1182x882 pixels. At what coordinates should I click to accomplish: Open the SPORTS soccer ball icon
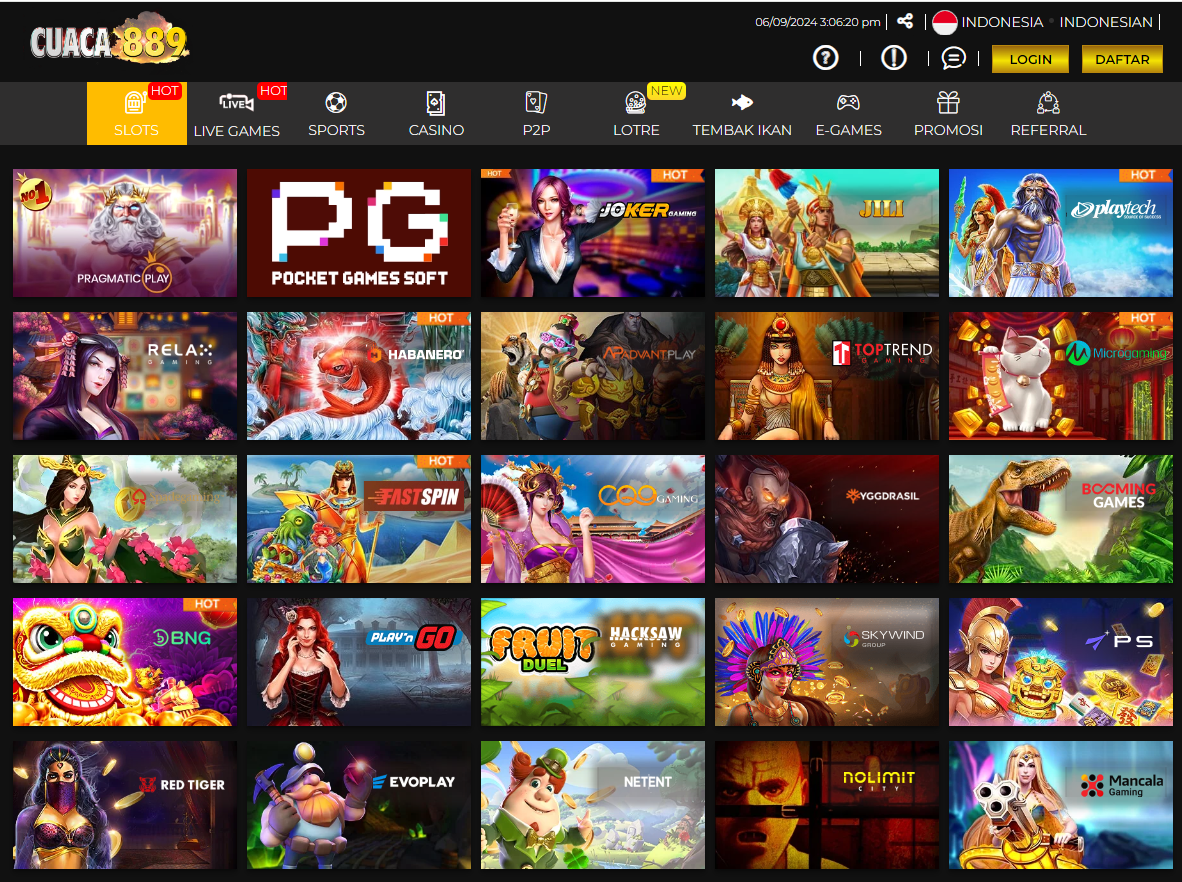pyautogui.click(x=336, y=102)
